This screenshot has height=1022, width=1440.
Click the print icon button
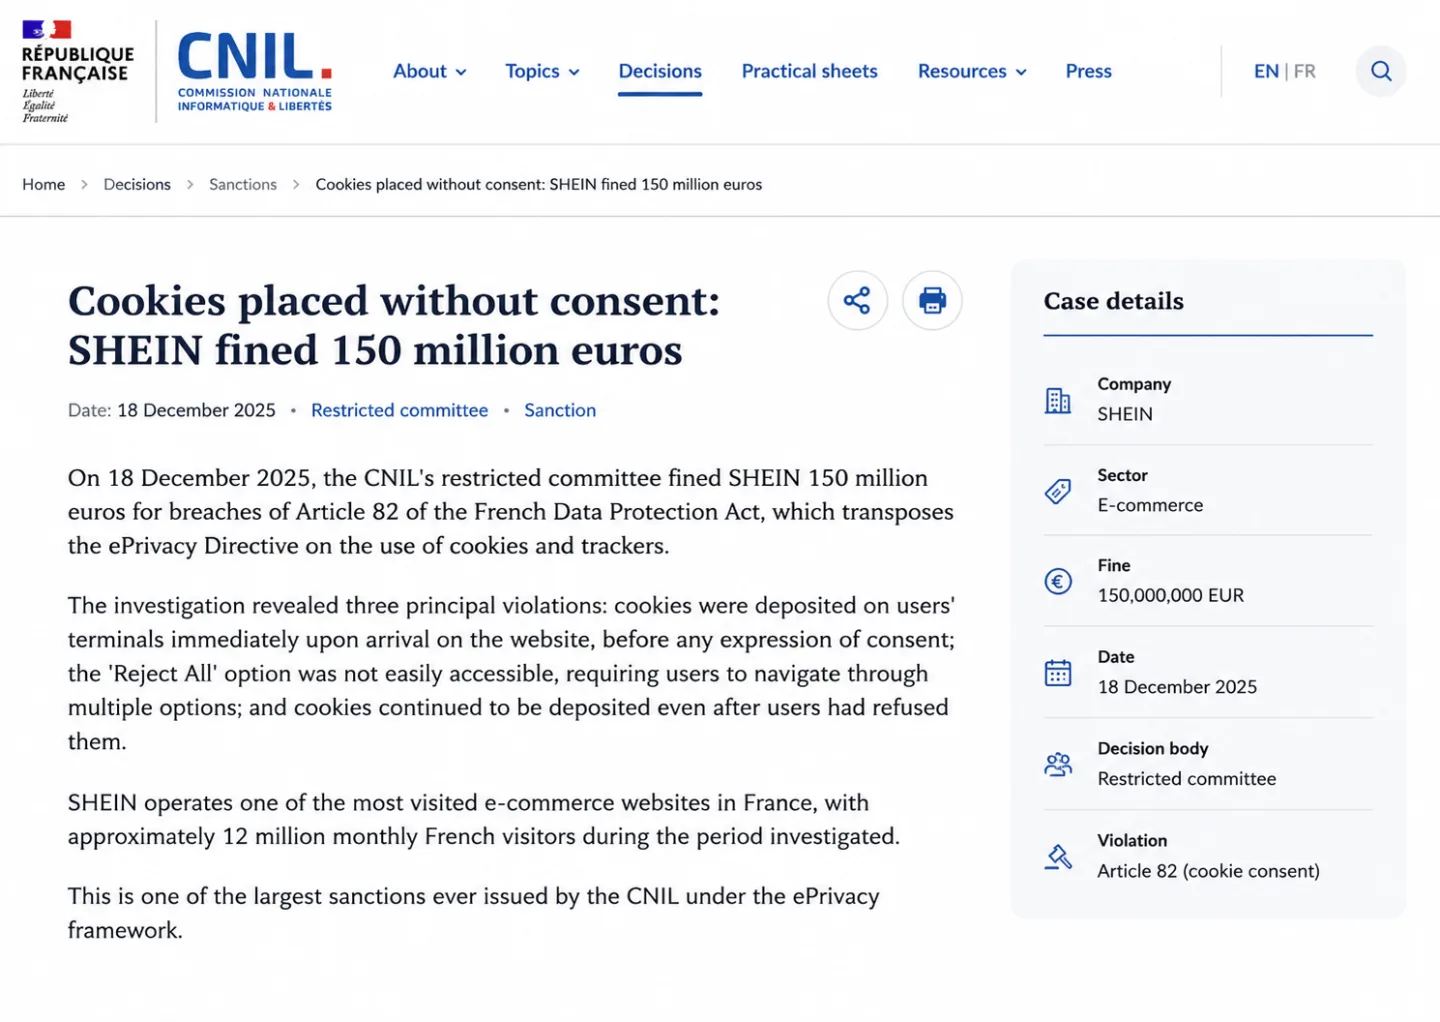(x=932, y=300)
